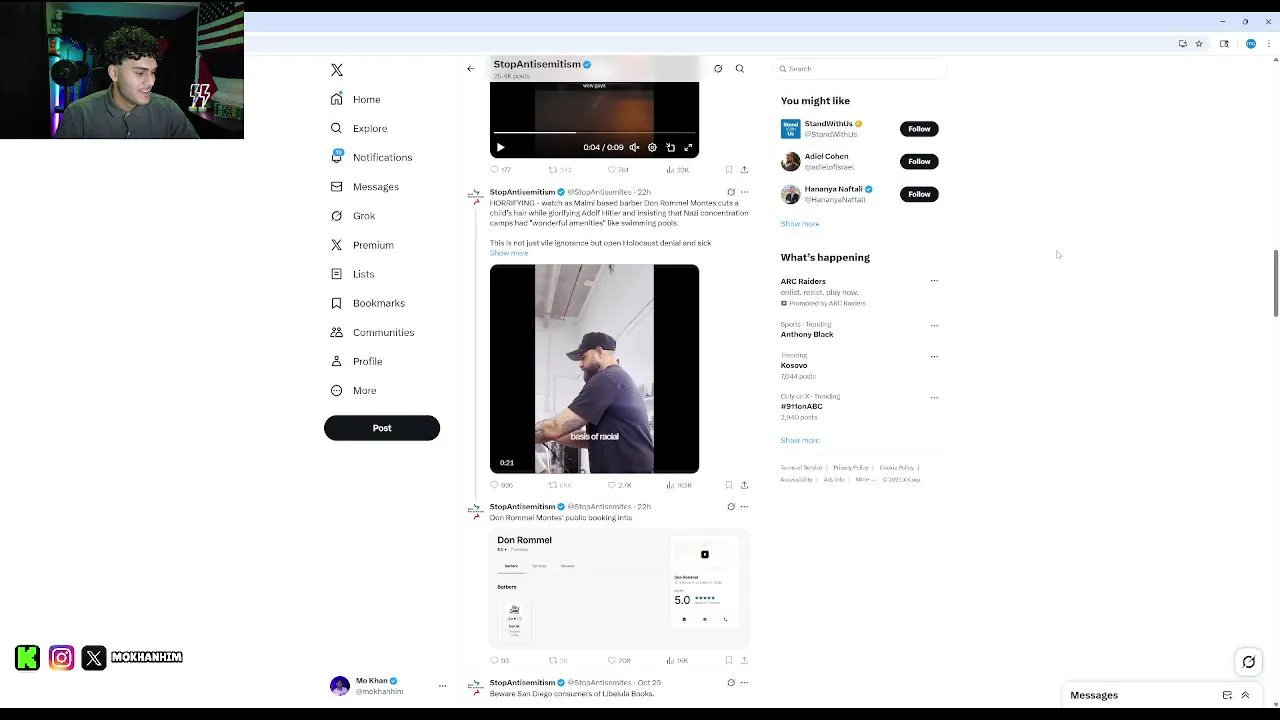Follow Adiel Cohen
The image size is (1280, 720).
[919, 161]
